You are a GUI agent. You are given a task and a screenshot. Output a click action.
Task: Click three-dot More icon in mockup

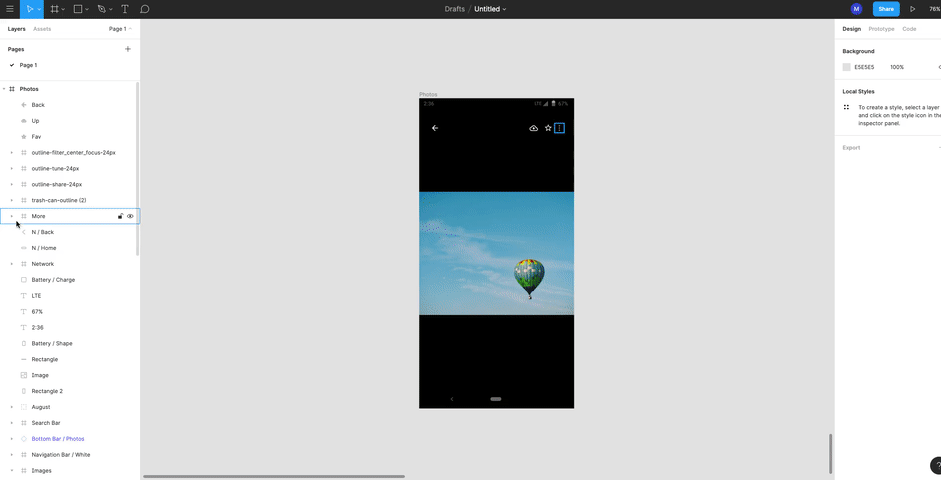point(559,128)
